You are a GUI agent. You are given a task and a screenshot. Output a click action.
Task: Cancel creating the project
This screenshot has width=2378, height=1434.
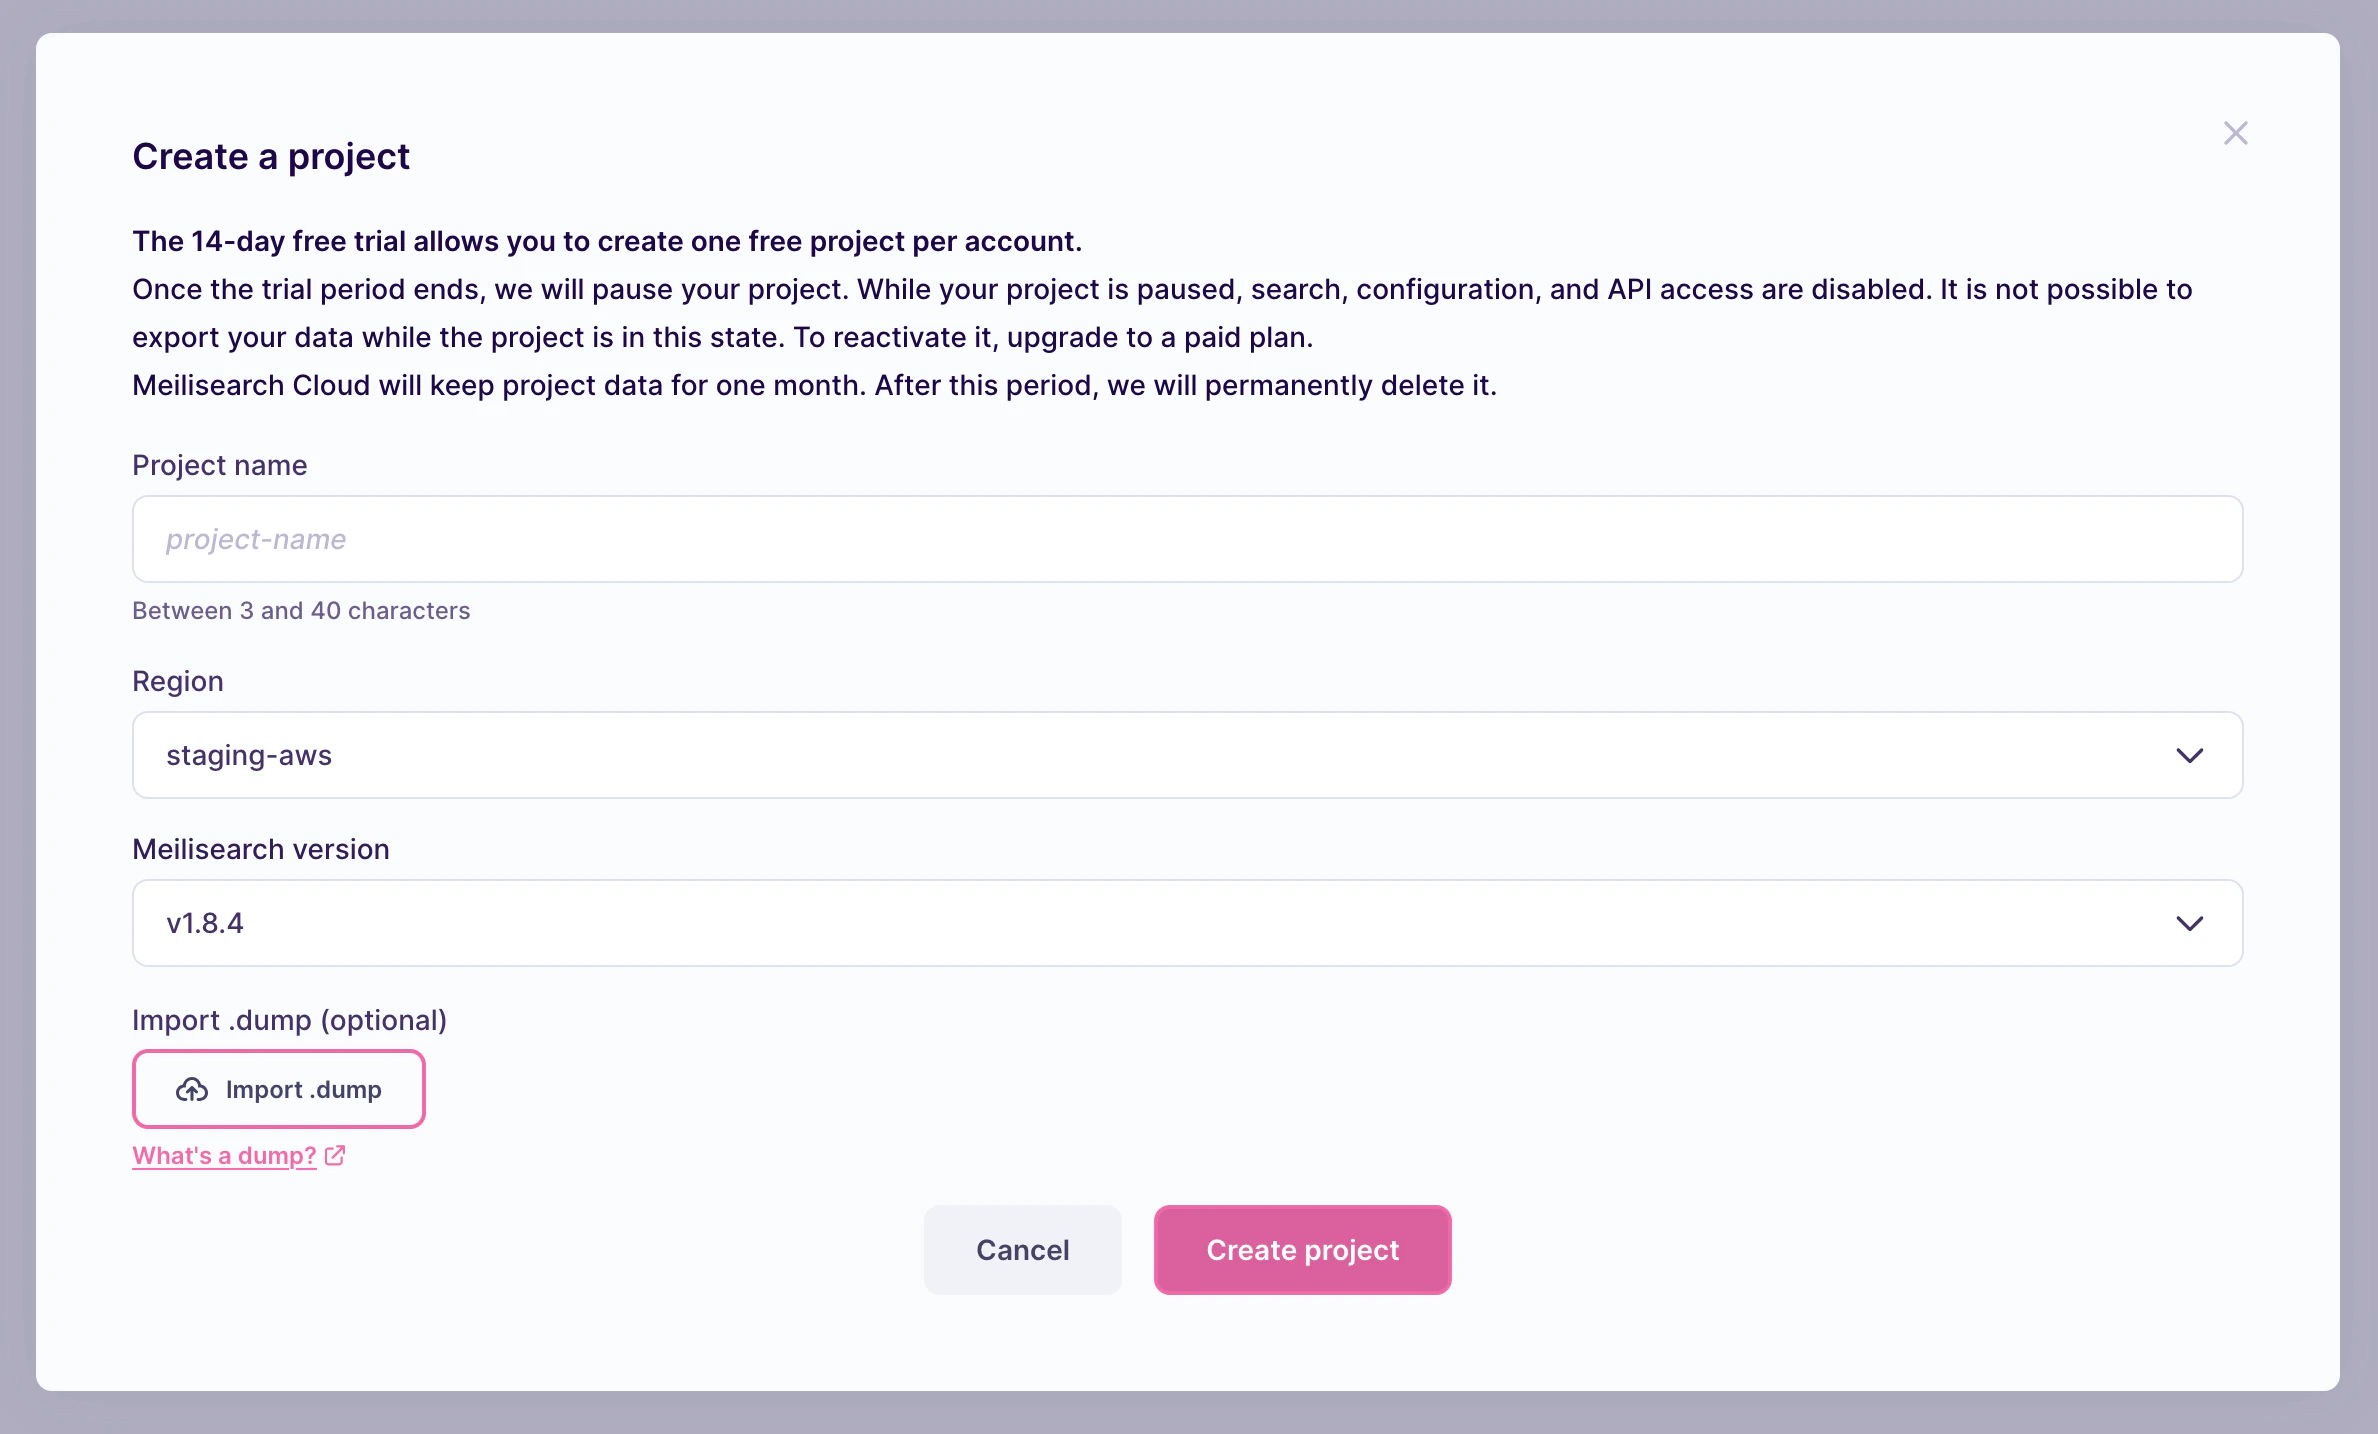click(x=1022, y=1250)
